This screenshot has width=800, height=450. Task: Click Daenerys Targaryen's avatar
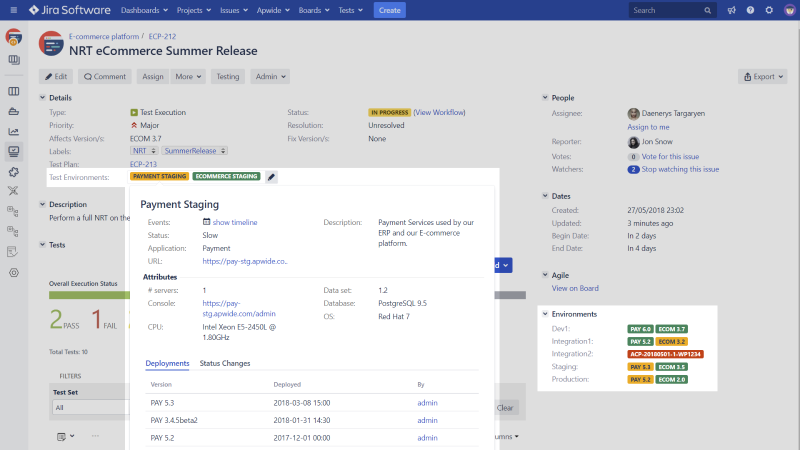tap(633, 114)
